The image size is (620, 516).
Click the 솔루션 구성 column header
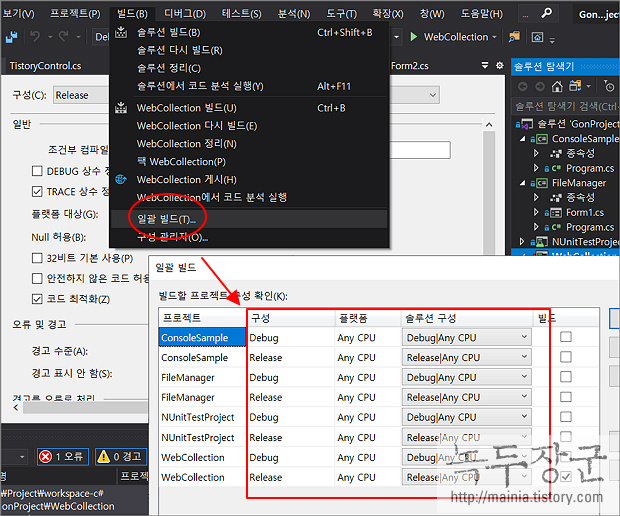(x=467, y=318)
